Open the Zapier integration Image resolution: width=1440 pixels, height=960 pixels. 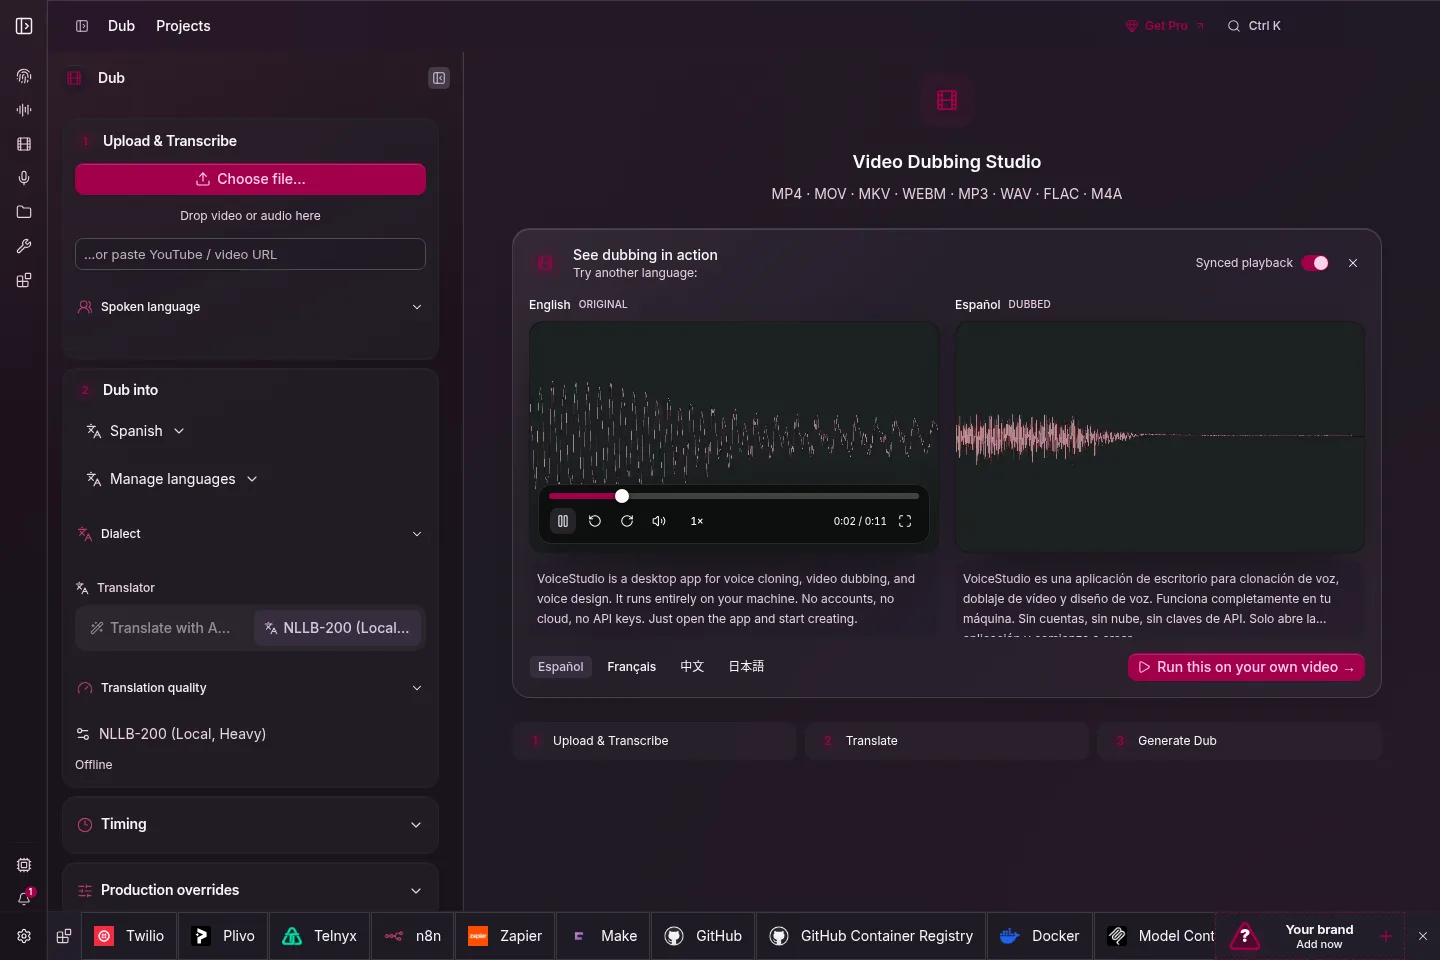coord(505,936)
